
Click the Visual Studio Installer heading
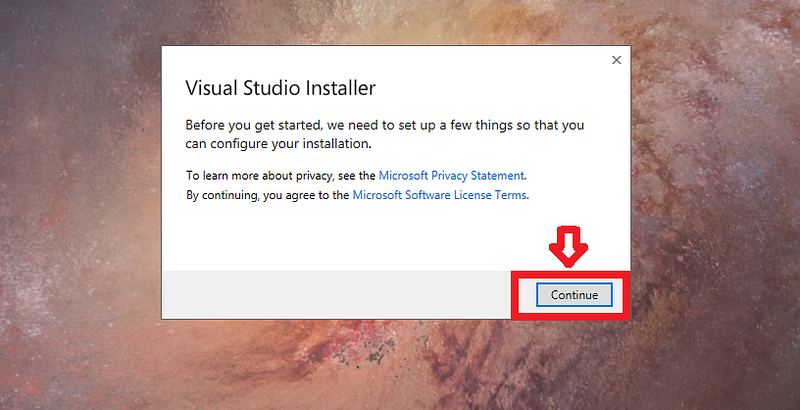pyautogui.click(x=280, y=88)
